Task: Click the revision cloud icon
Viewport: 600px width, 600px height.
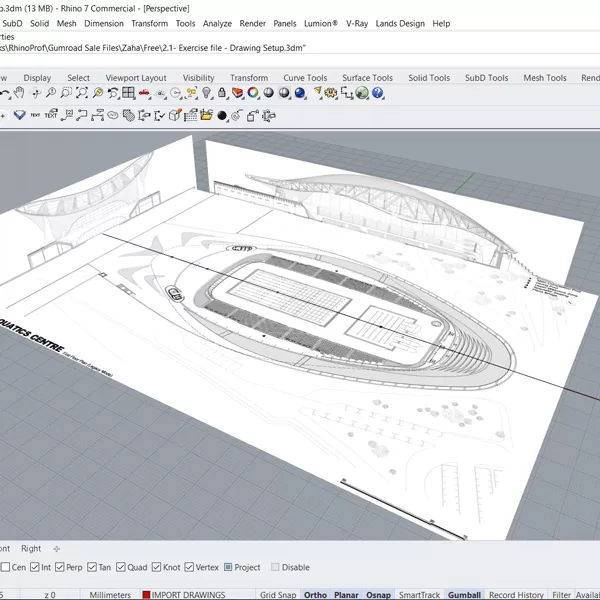Action: (x=112, y=115)
